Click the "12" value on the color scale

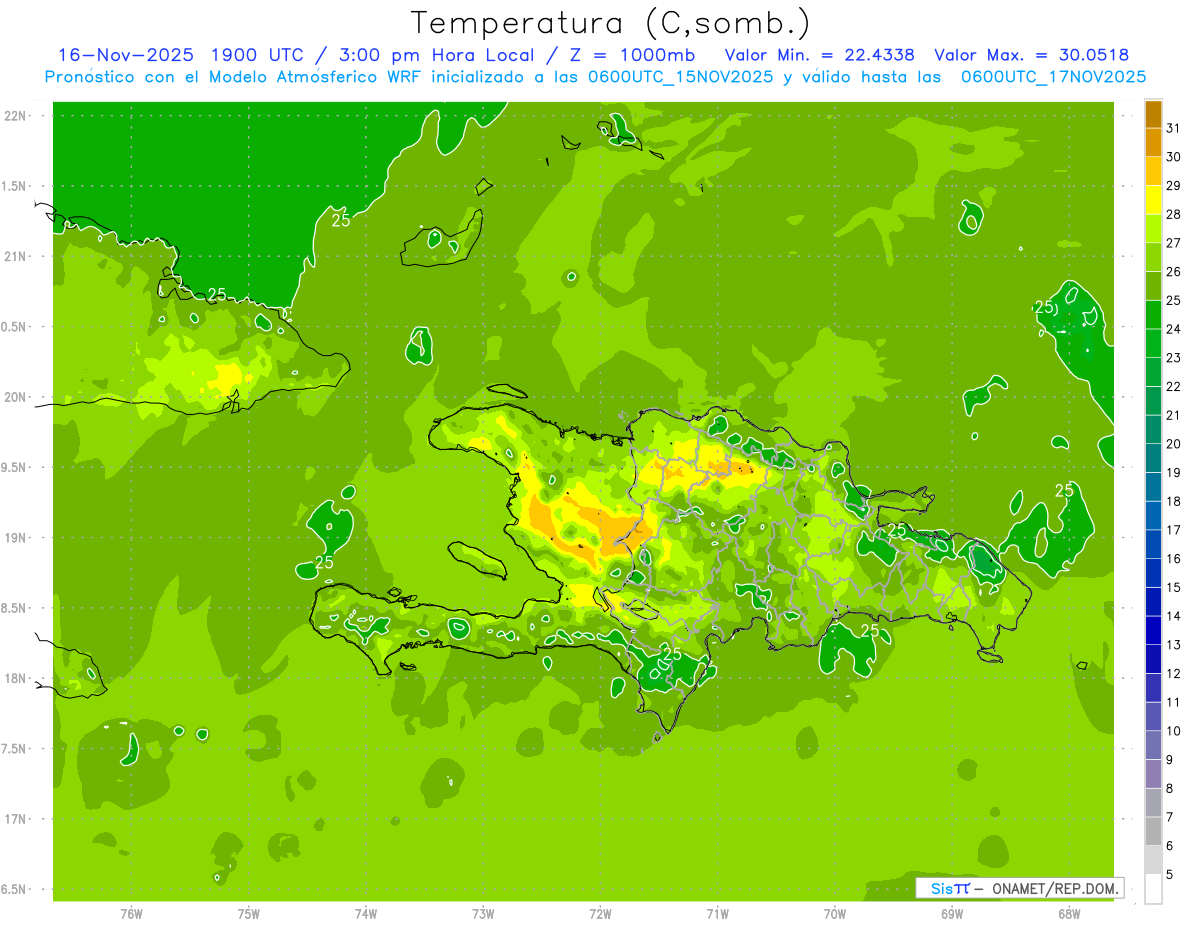[1174, 674]
